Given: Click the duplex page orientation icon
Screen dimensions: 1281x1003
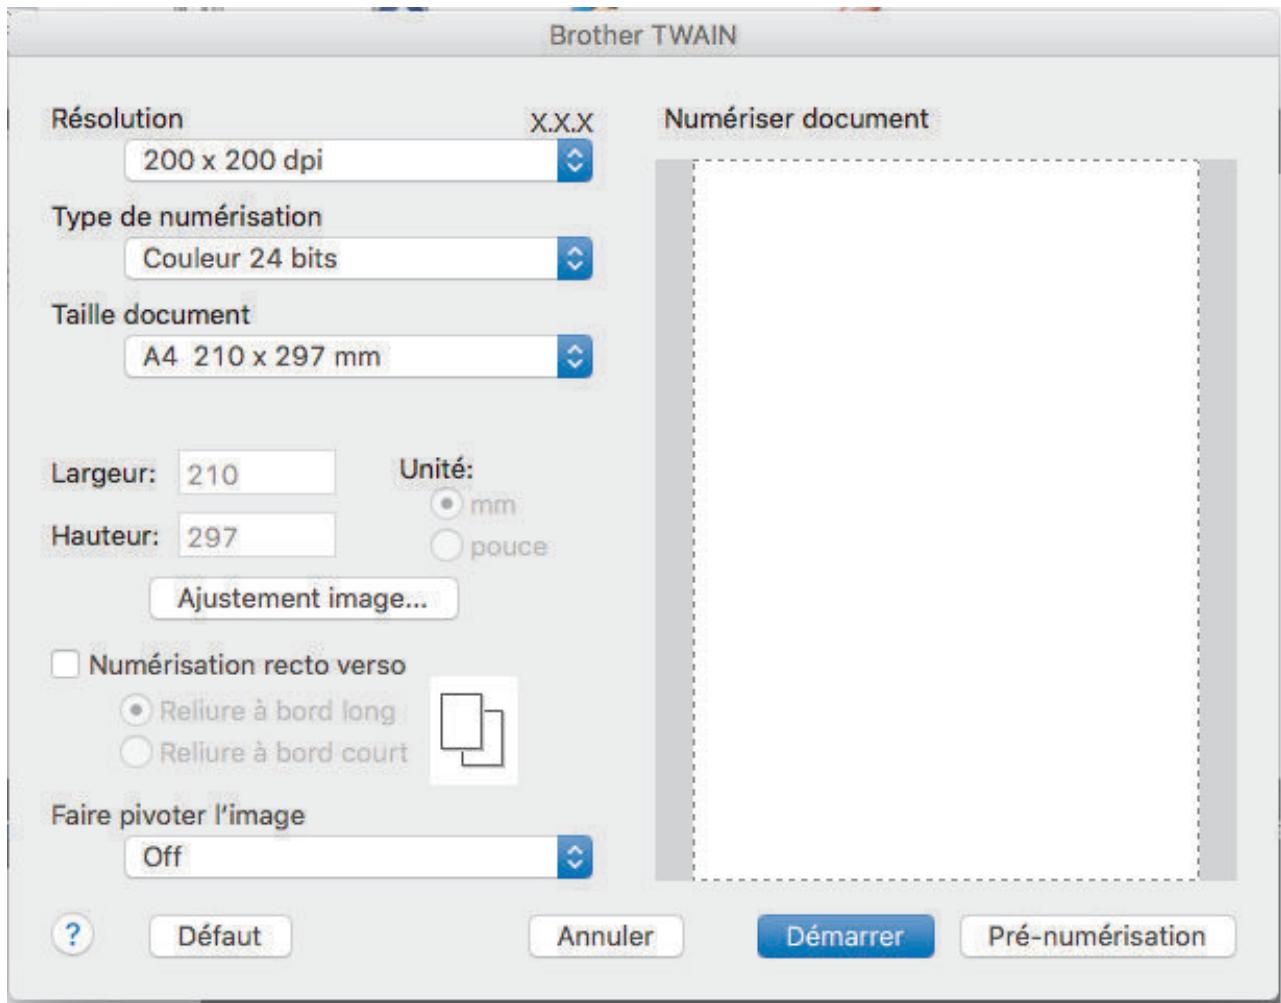Looking at the screenshot, I should tap(474, 730).
